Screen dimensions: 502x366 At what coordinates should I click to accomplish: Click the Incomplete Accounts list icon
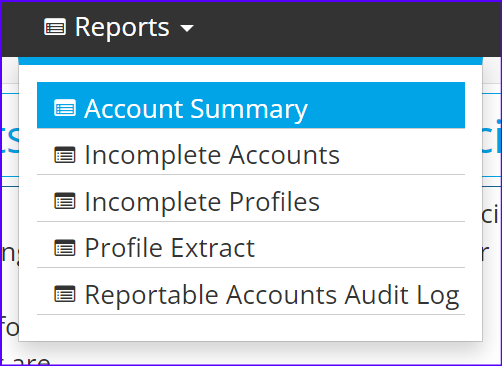65,155
